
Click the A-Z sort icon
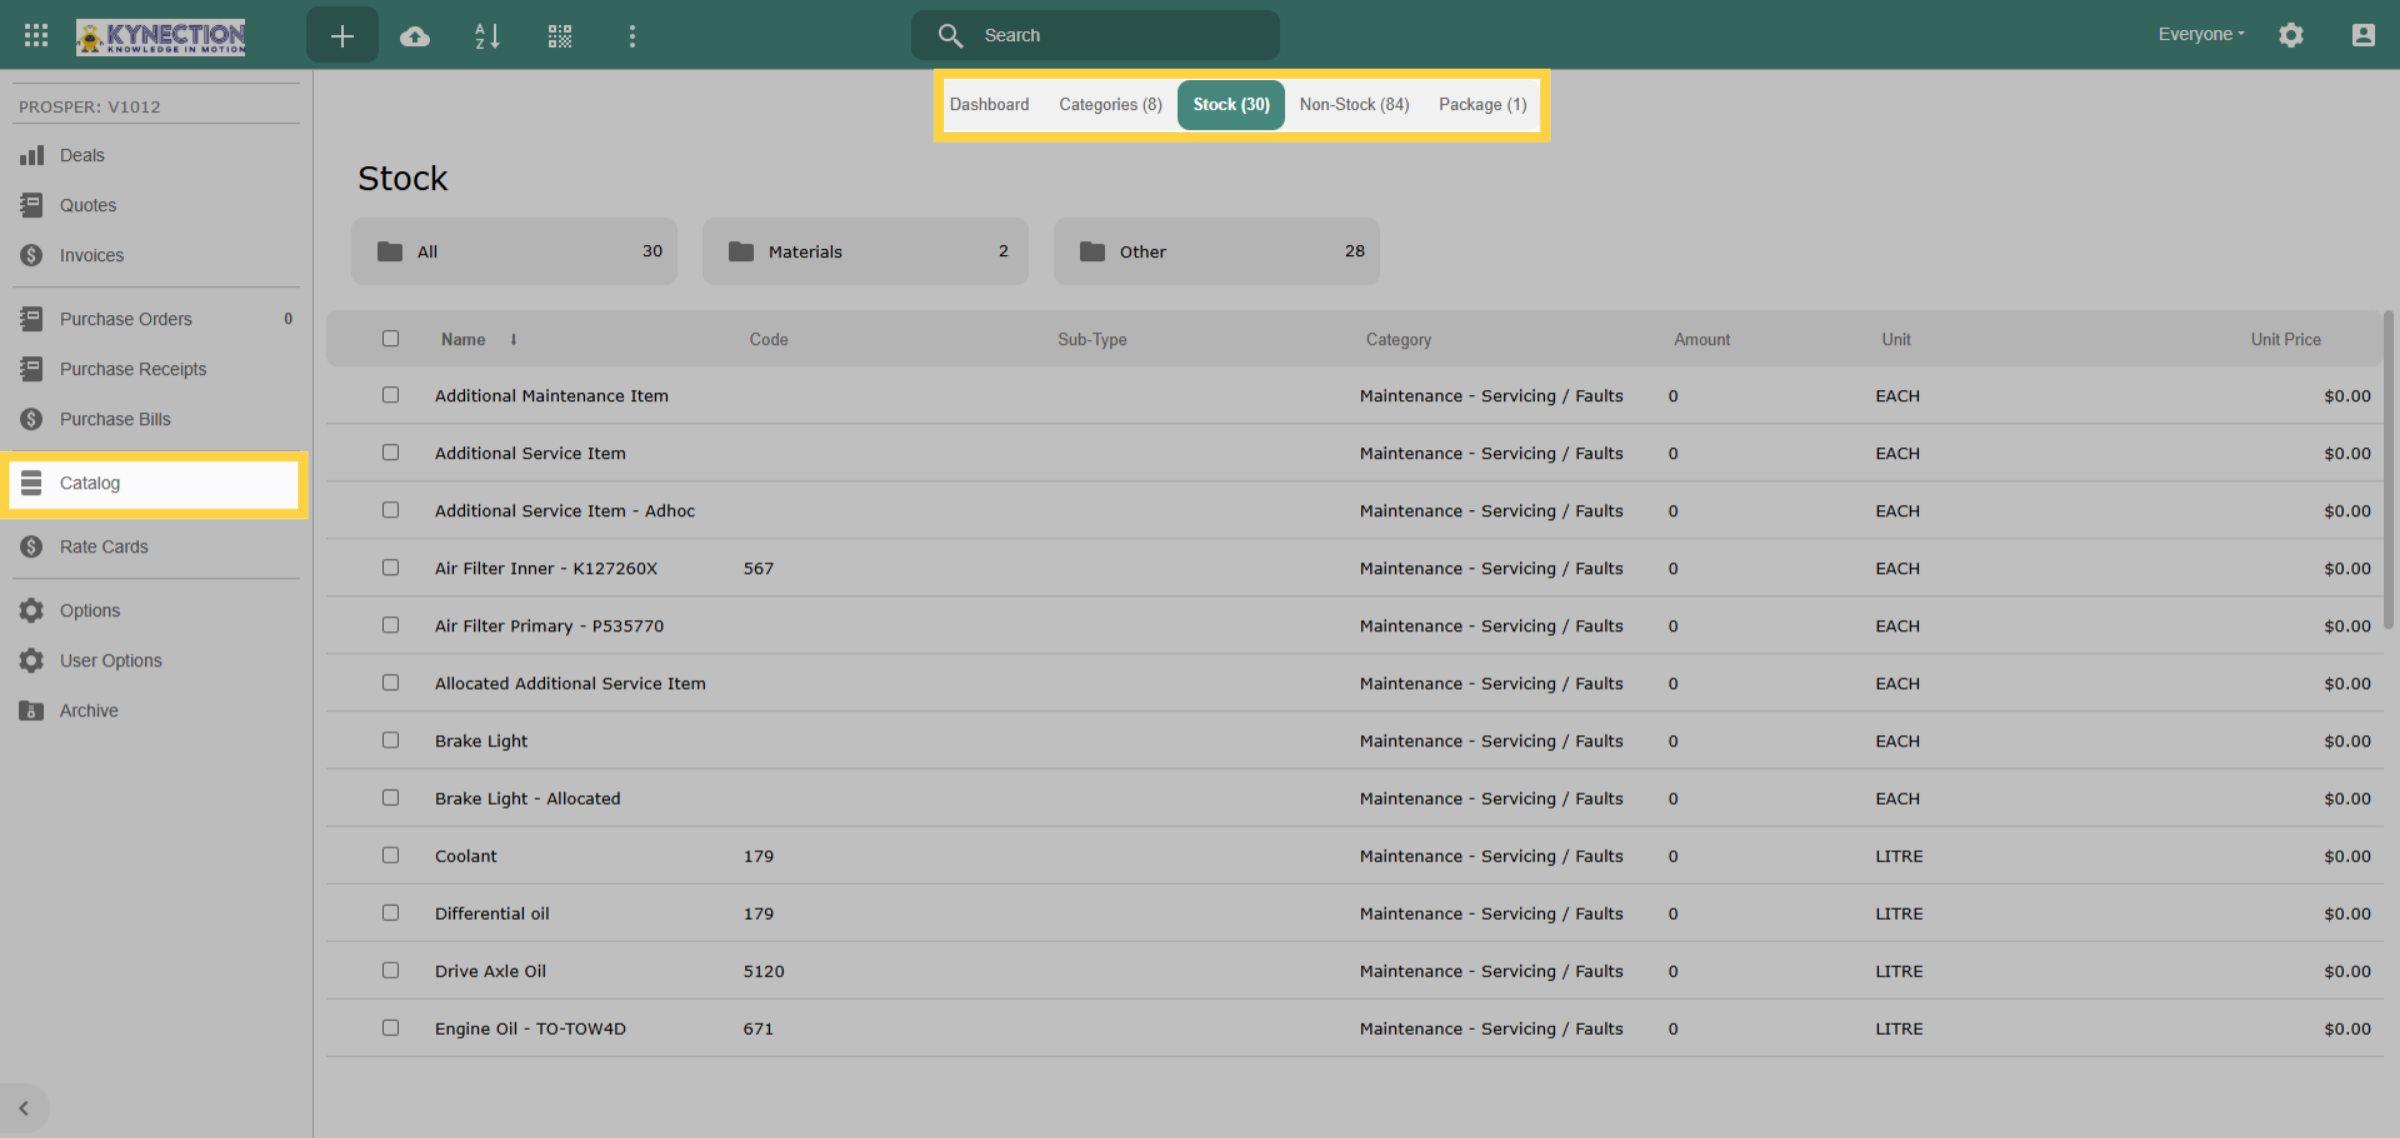coord(487,36)
